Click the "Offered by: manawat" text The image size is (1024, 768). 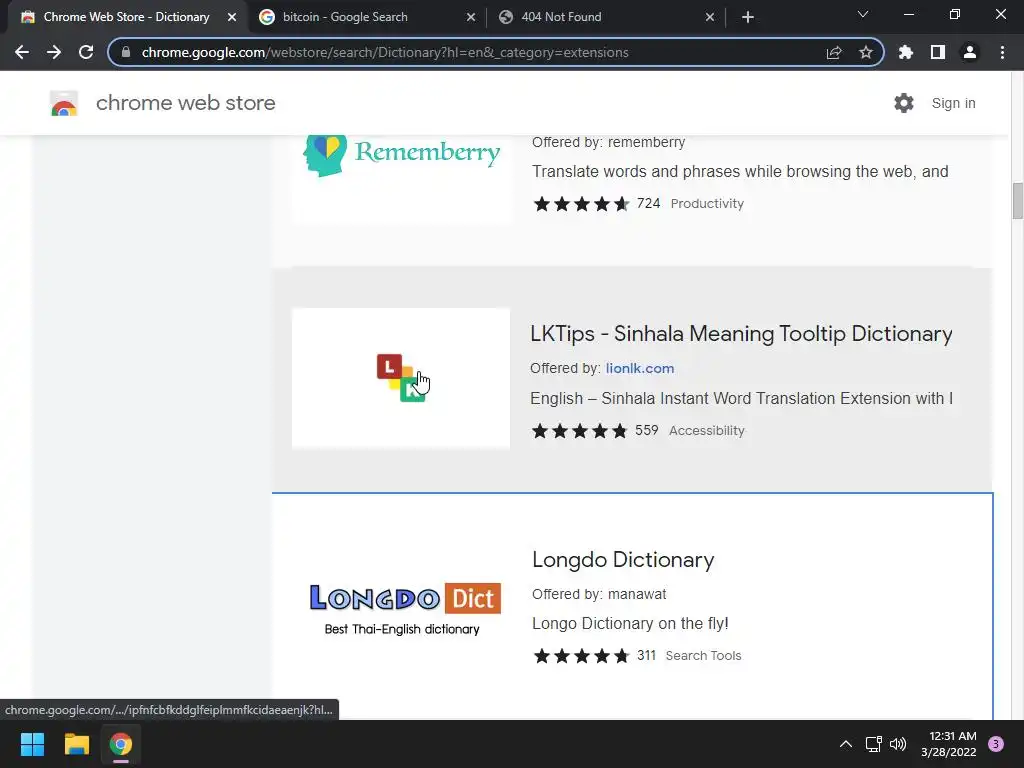[599, 594]
